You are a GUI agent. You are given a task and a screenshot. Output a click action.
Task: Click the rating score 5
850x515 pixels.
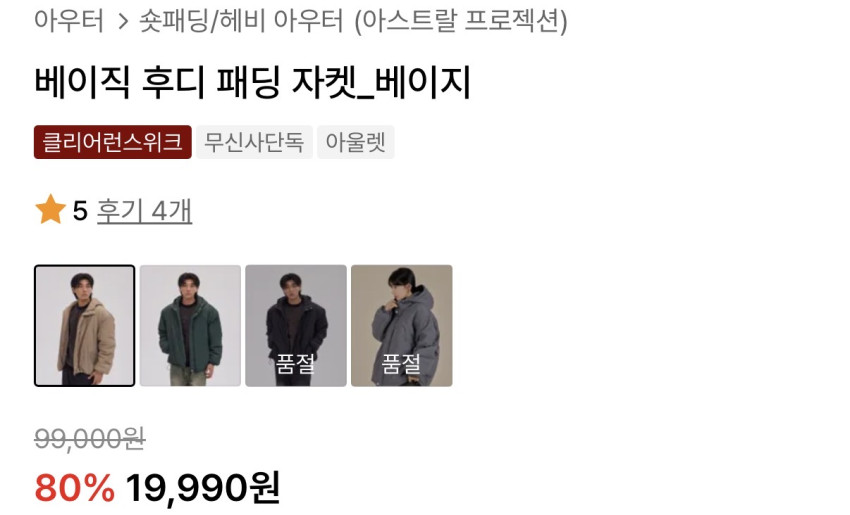click(x=80, y=211)
